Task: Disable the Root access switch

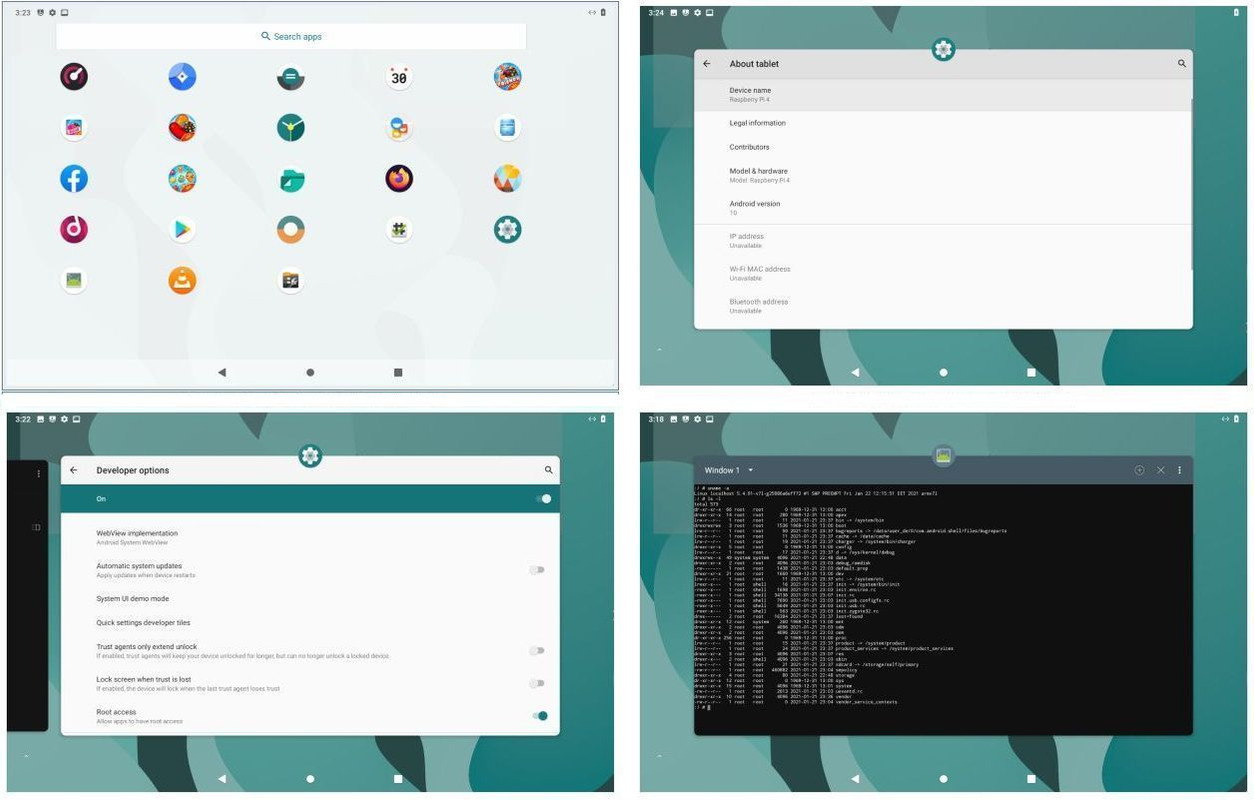Action: [540, 716]
